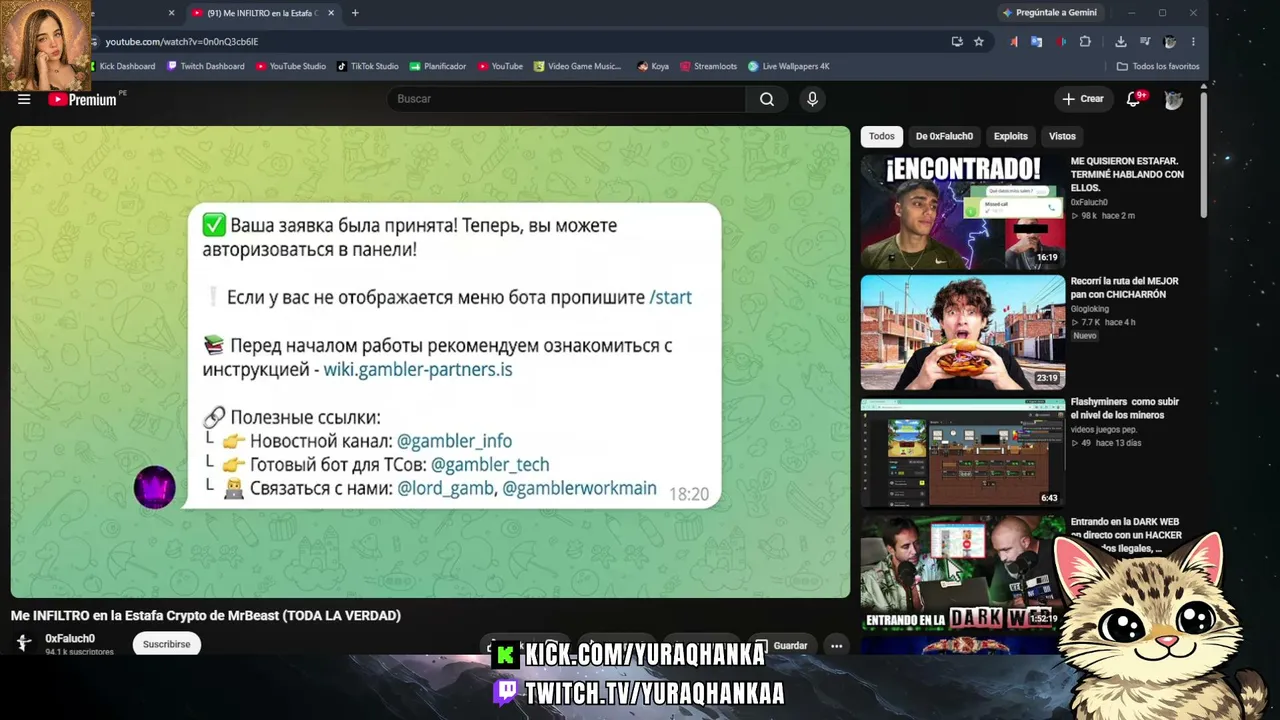The height and width of the screenshot is (720, 1280).
Task: Click the Crear button
Action: [x=1083, y=99]
